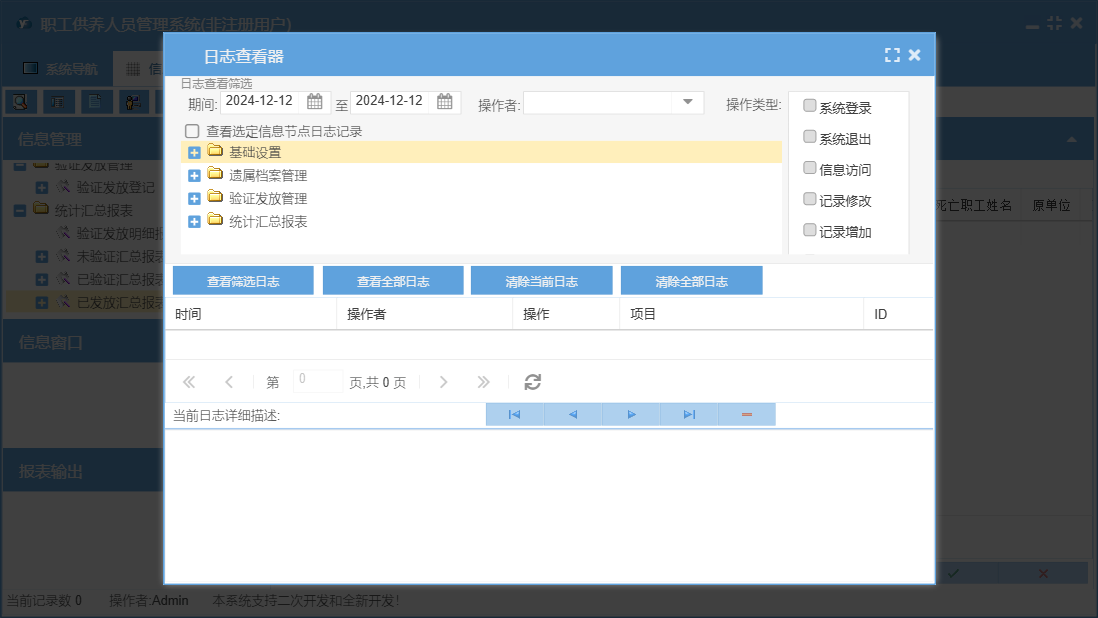Jump to first log record arrow
Viewport: 1098px width, 618px height.
point(514,414)
